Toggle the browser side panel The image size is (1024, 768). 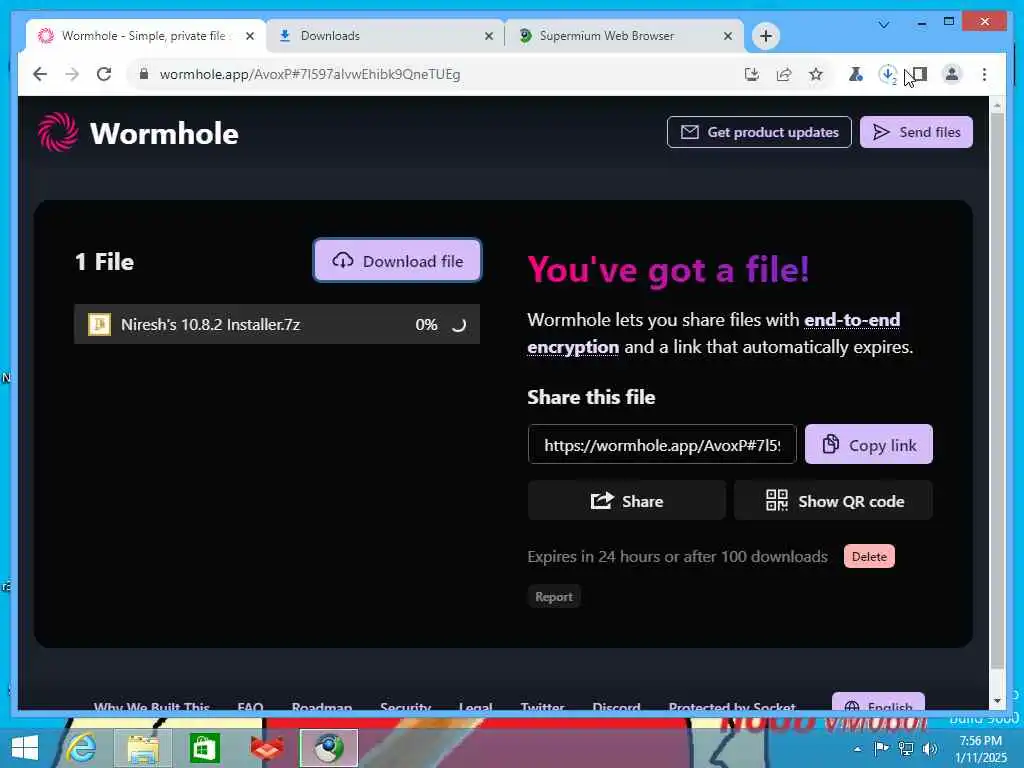coord(919,74)
